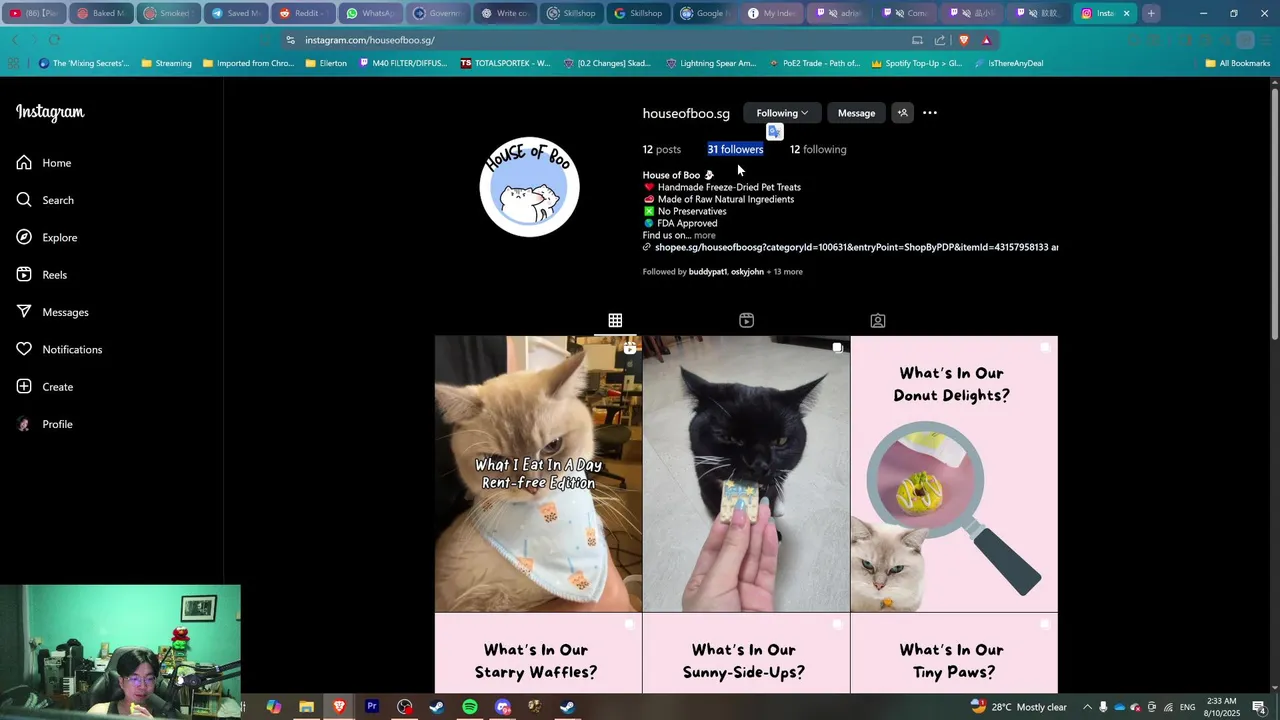Open the Search panel in sidebar

pos(45,200)
